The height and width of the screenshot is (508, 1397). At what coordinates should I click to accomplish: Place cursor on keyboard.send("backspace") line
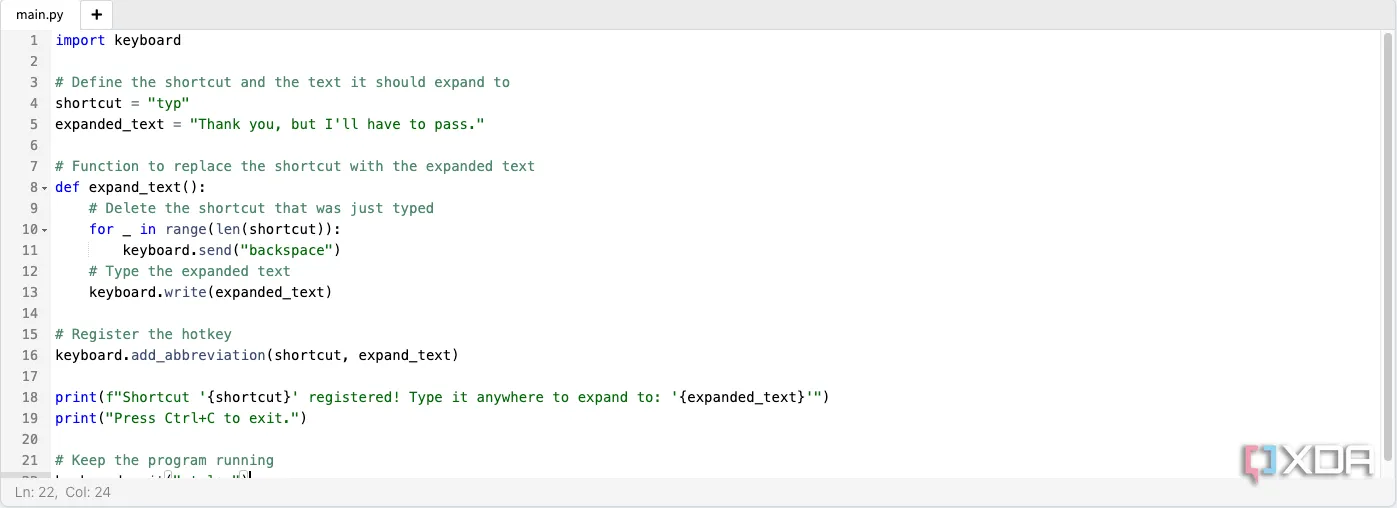(x=232, y=250)
